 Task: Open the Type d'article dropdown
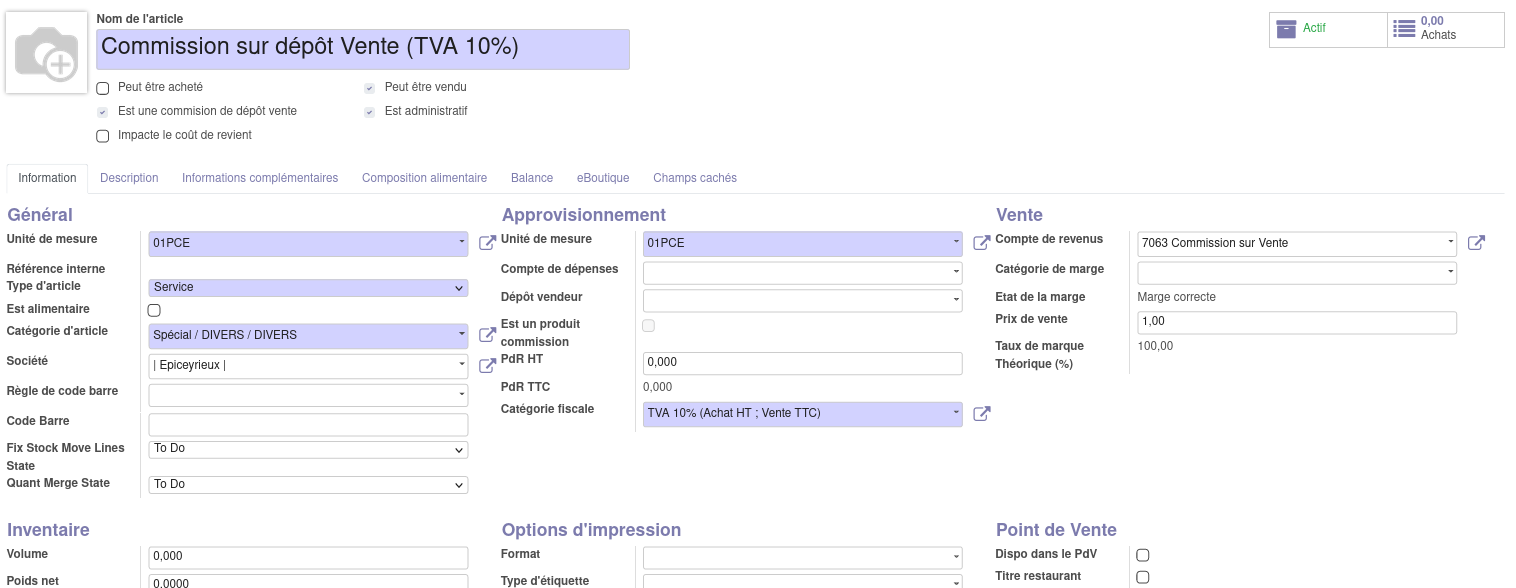(x=308, y=288)
